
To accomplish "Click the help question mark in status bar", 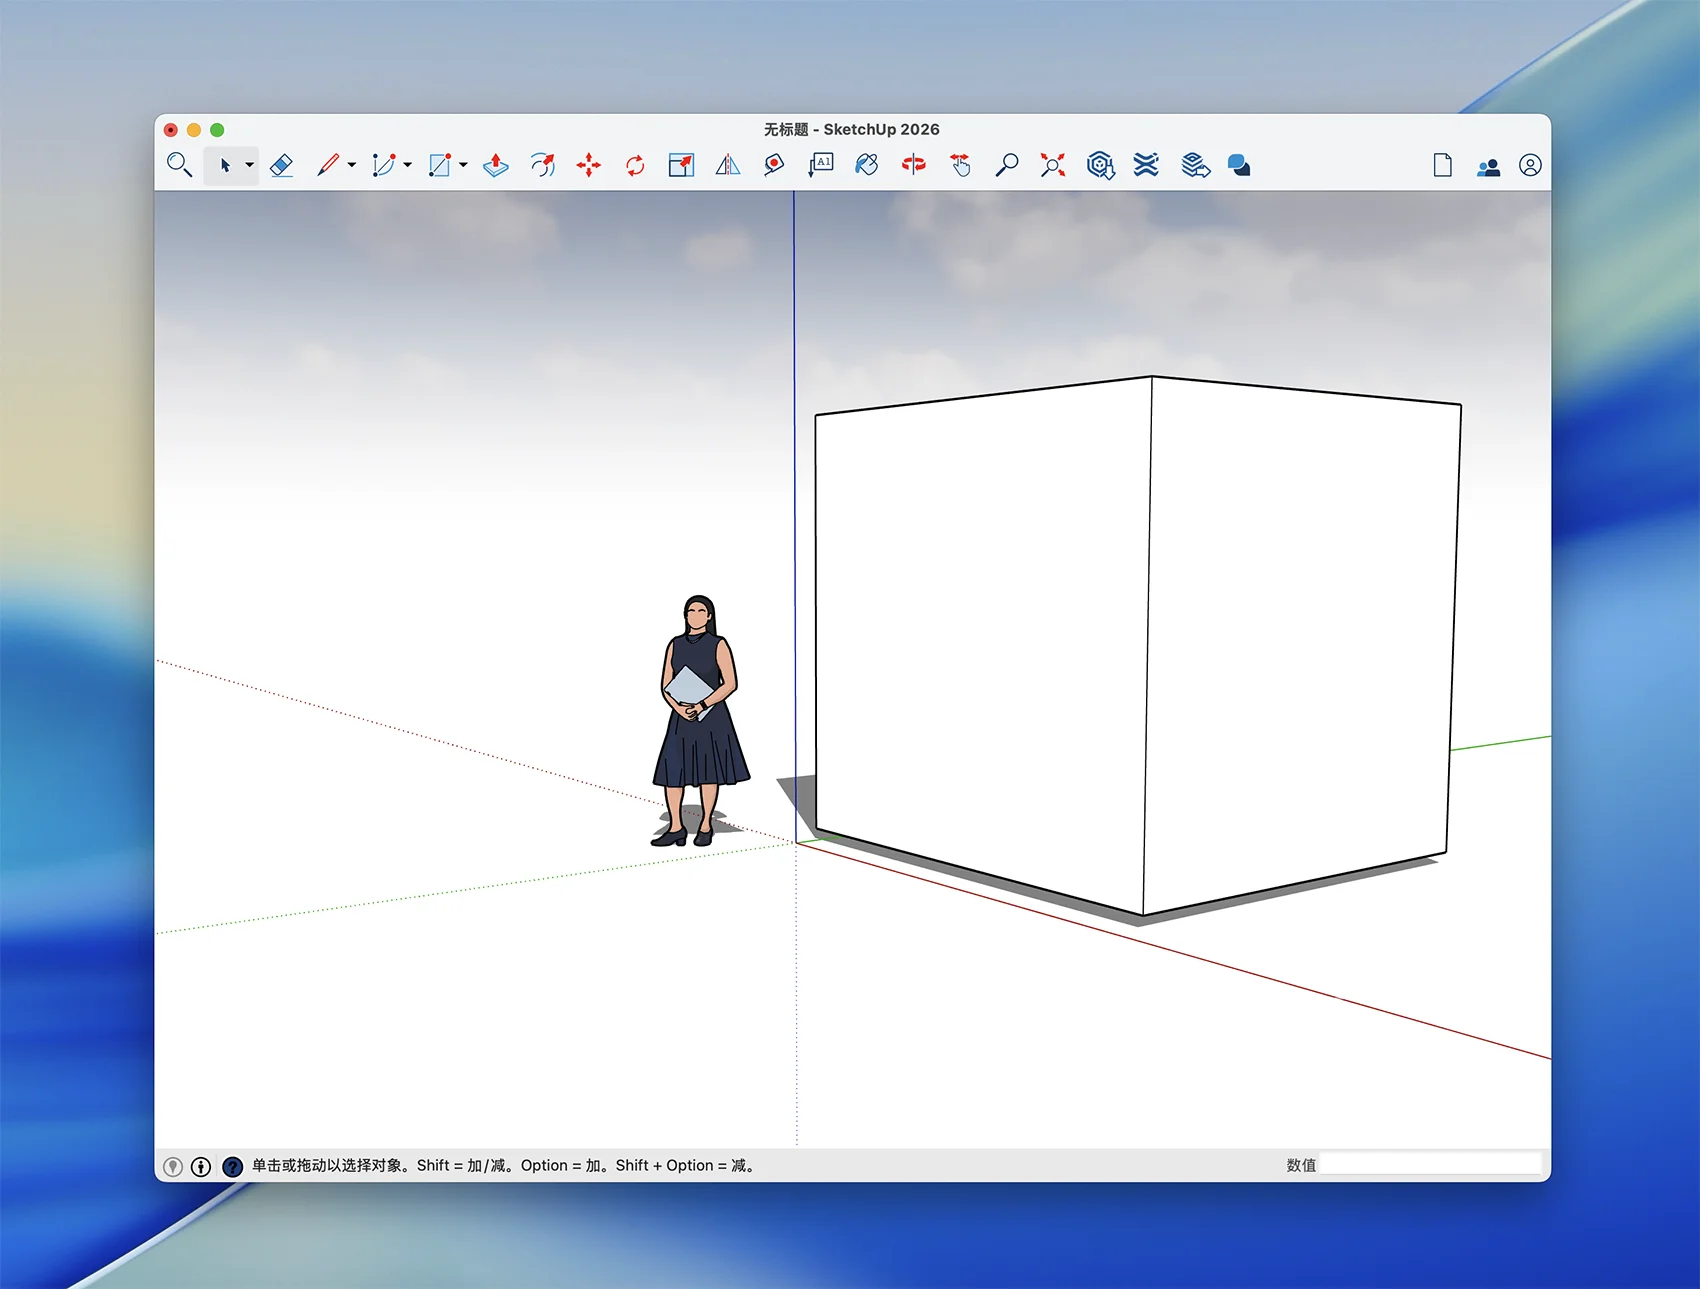I will click(x=232, y=1166).
